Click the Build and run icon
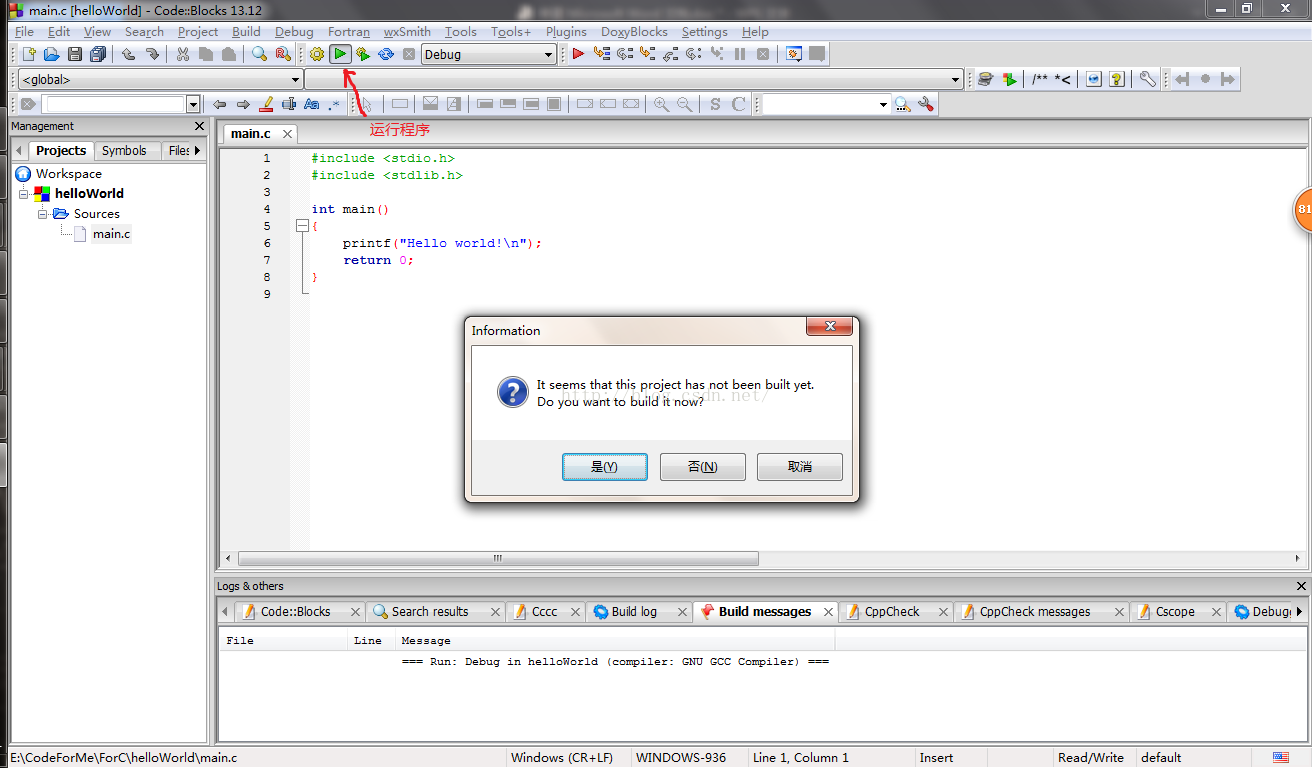The image size is (1312, 768). coord(363,54)
